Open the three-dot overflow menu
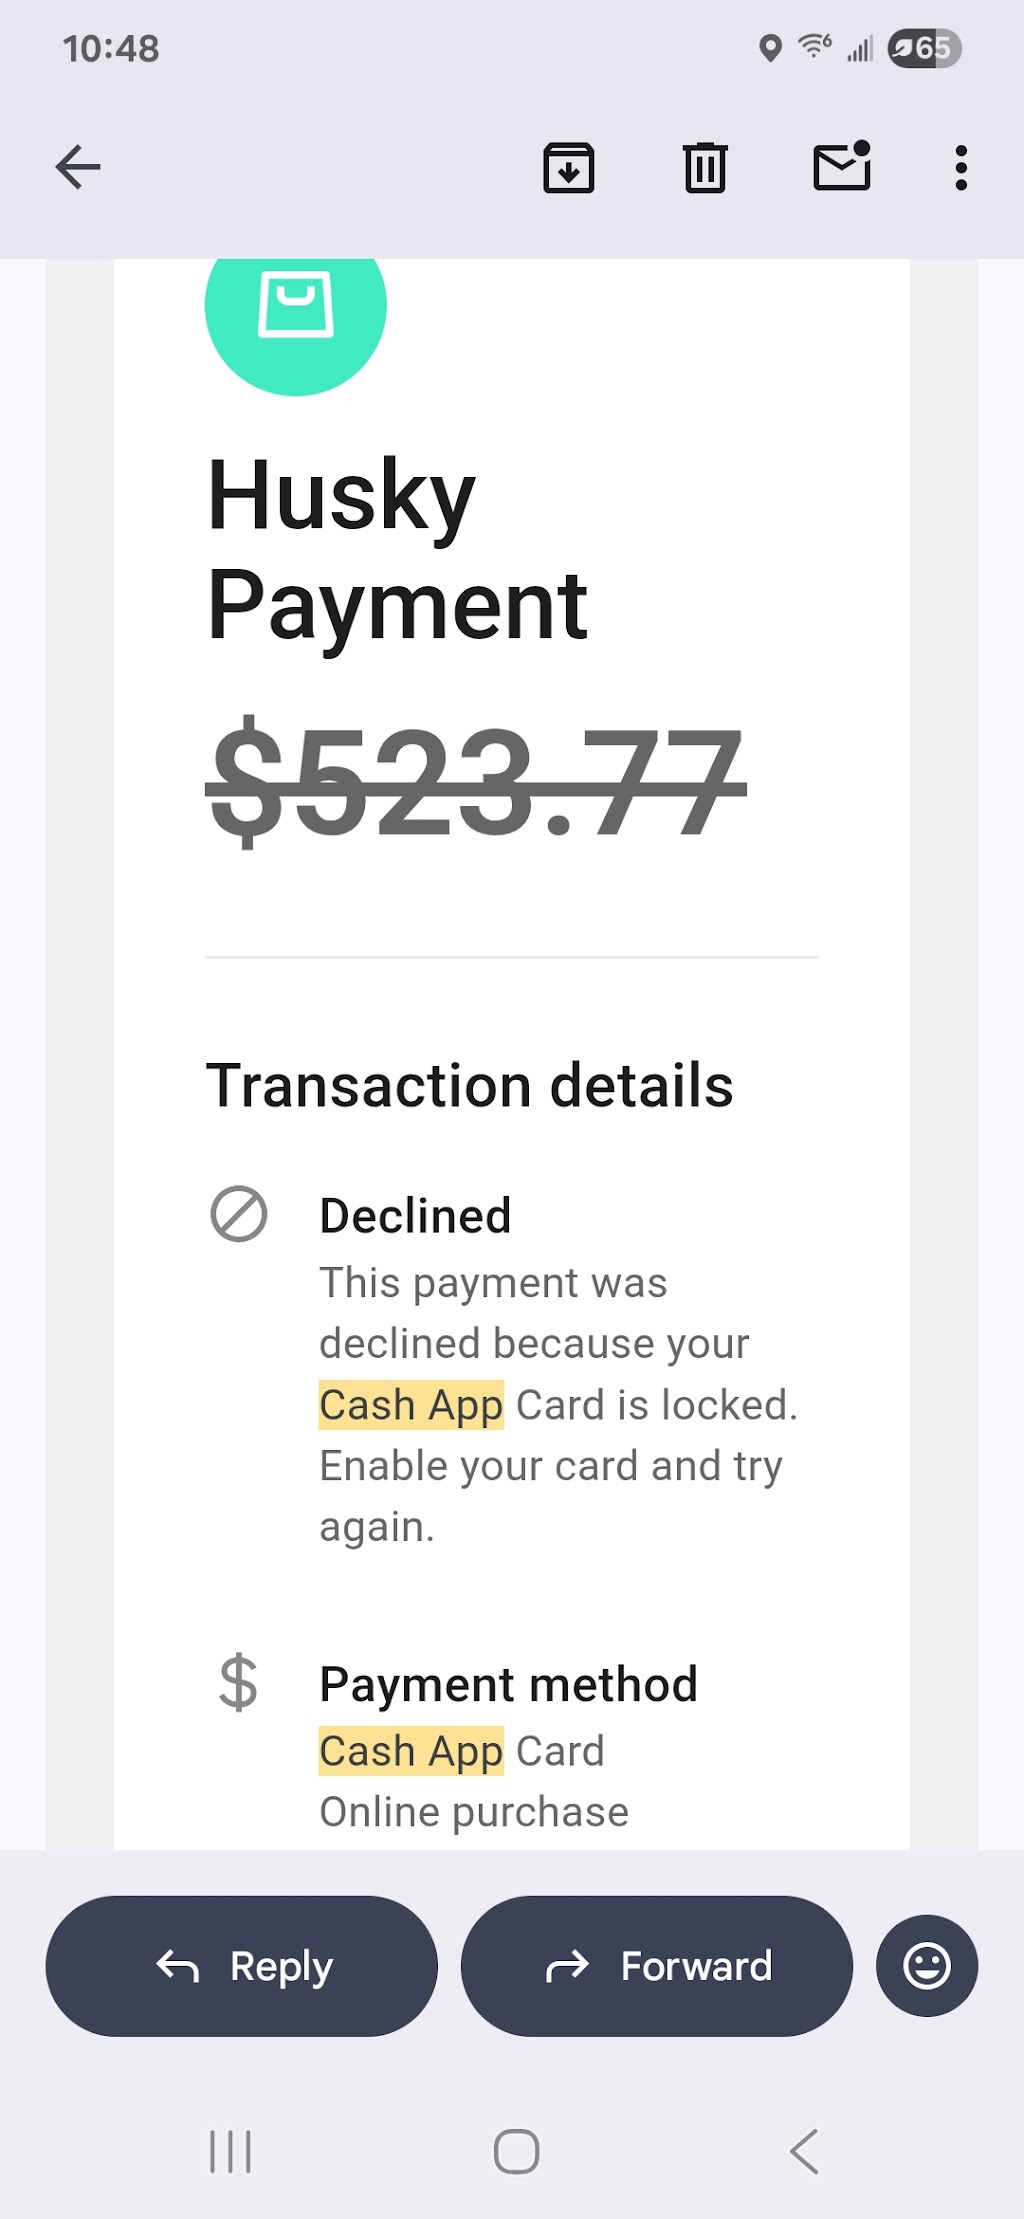The width and height of the screenshot is (1024, 2219). (961, 167)
